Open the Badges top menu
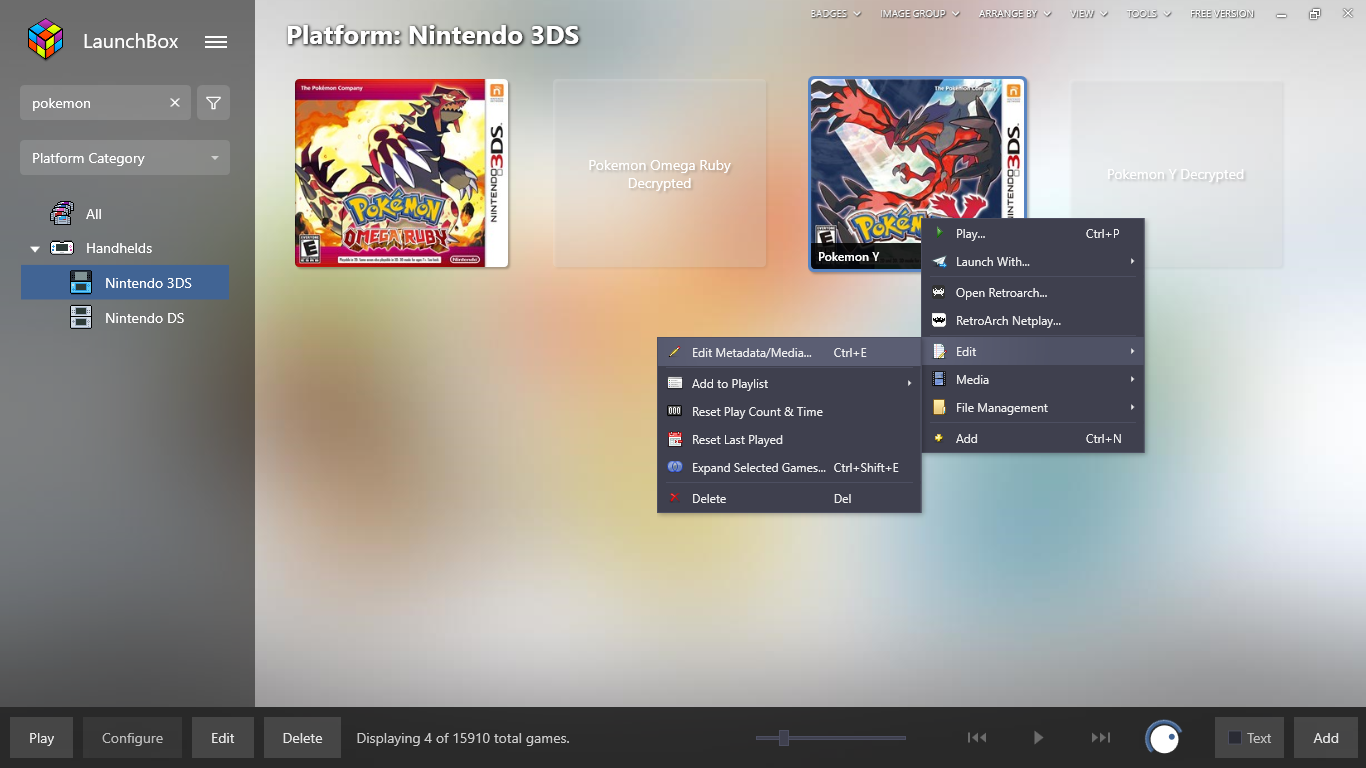Image resolution: width=1366 pixels, height=768 pixels. [834, 14]
